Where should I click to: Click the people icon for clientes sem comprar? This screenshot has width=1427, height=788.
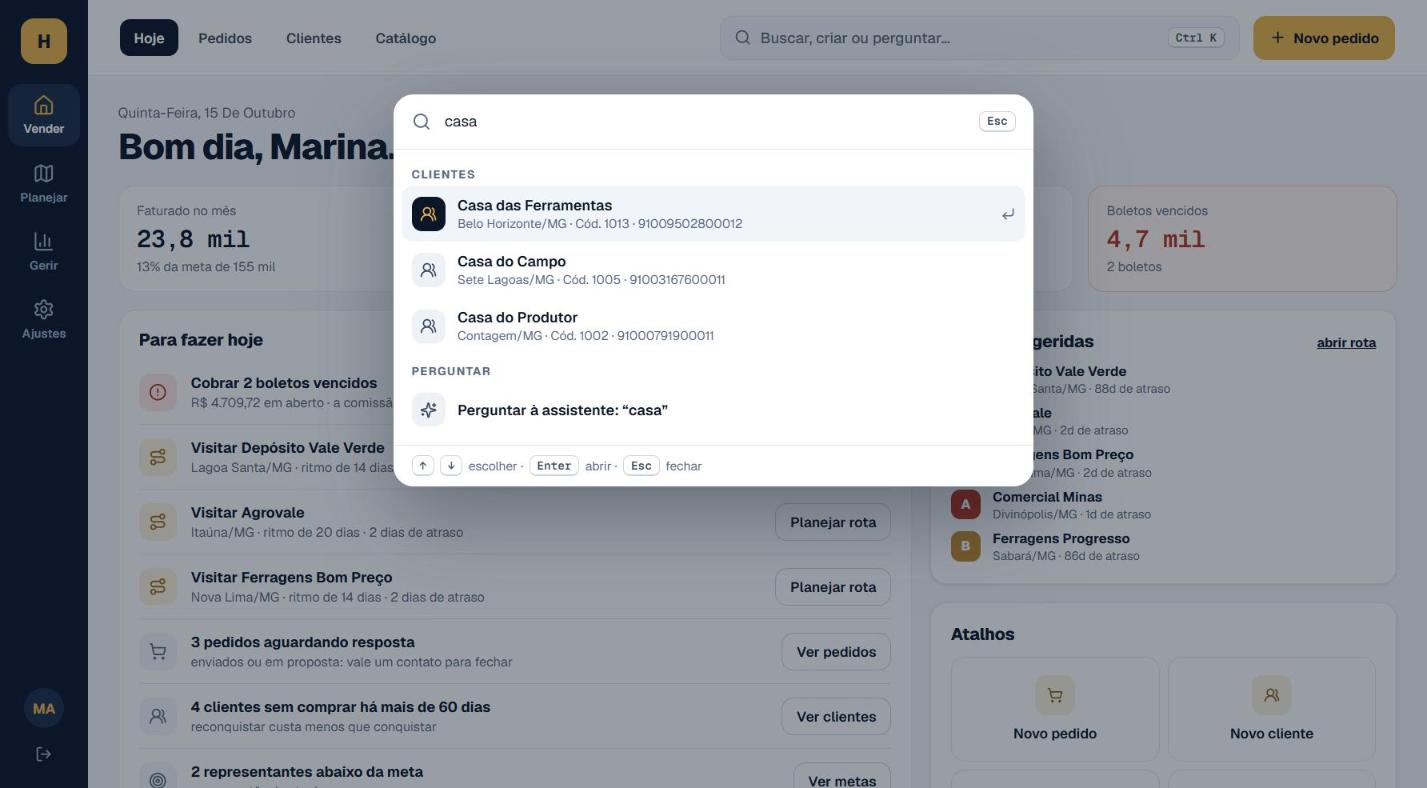(158, 716)
